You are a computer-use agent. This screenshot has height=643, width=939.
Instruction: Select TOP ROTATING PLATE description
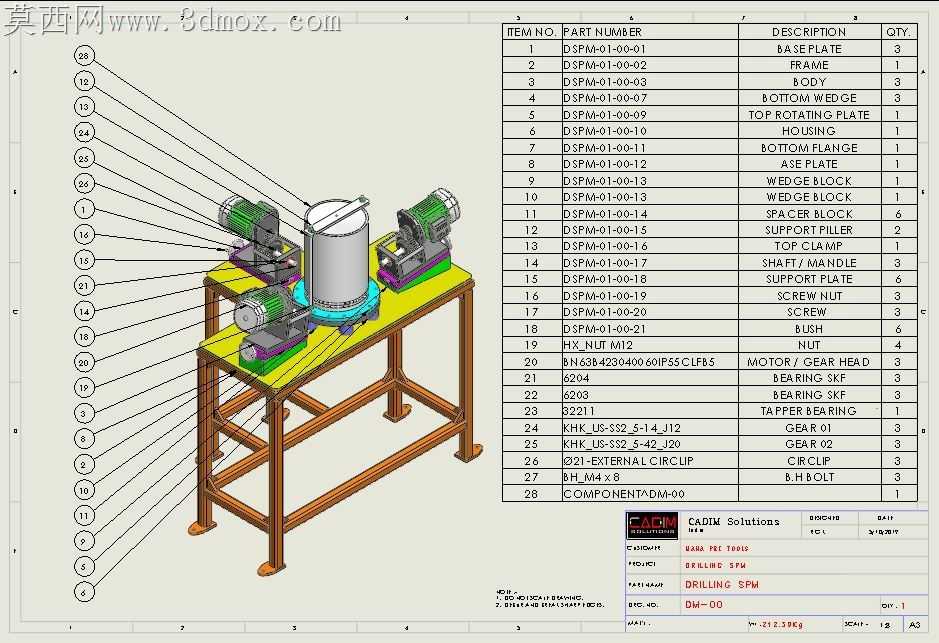(810, 115)
